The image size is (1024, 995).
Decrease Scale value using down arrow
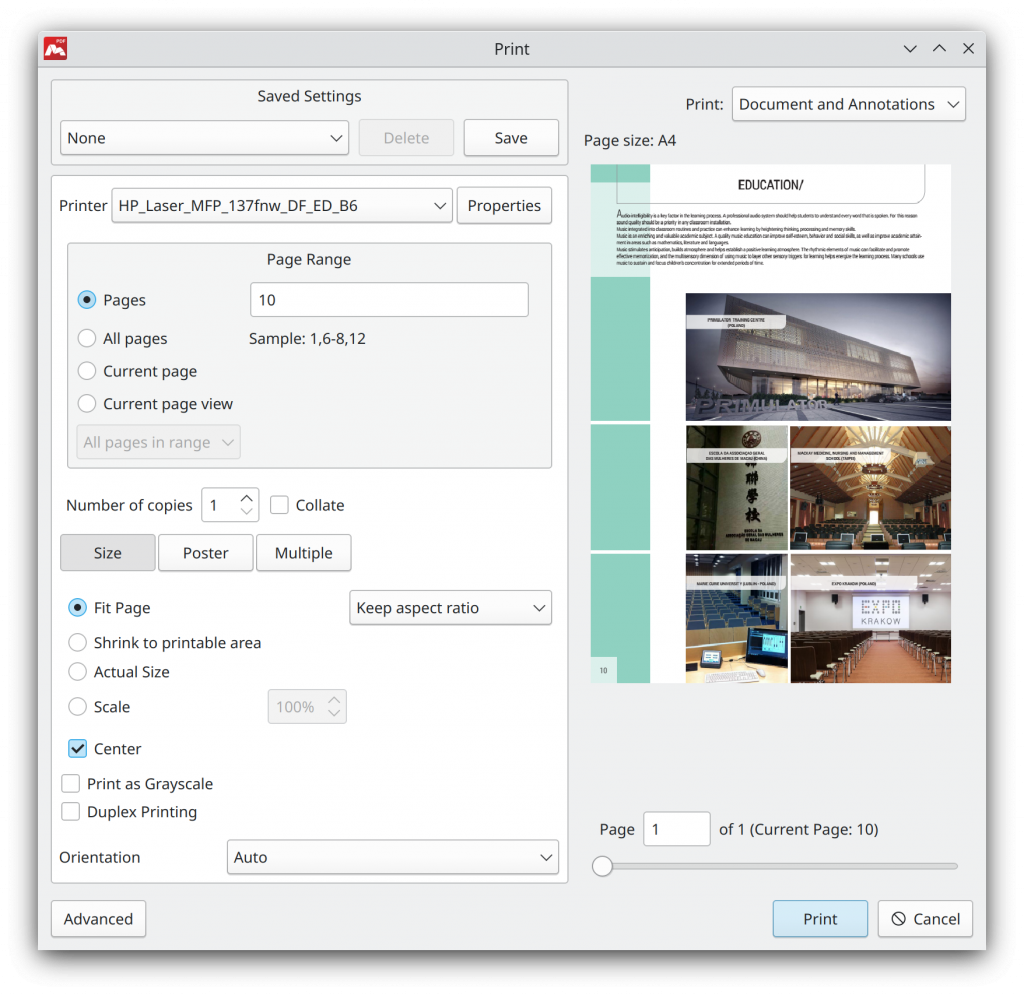pos(332,713)
